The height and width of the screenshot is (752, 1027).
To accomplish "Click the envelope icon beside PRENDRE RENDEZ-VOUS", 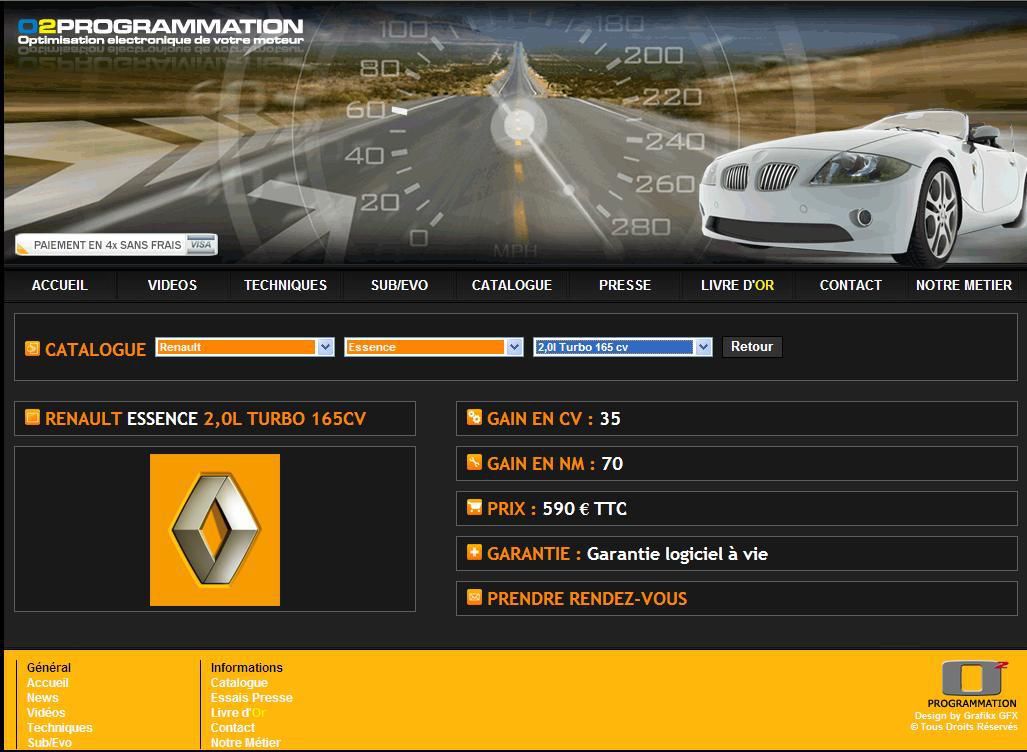I will click(474, 597).
